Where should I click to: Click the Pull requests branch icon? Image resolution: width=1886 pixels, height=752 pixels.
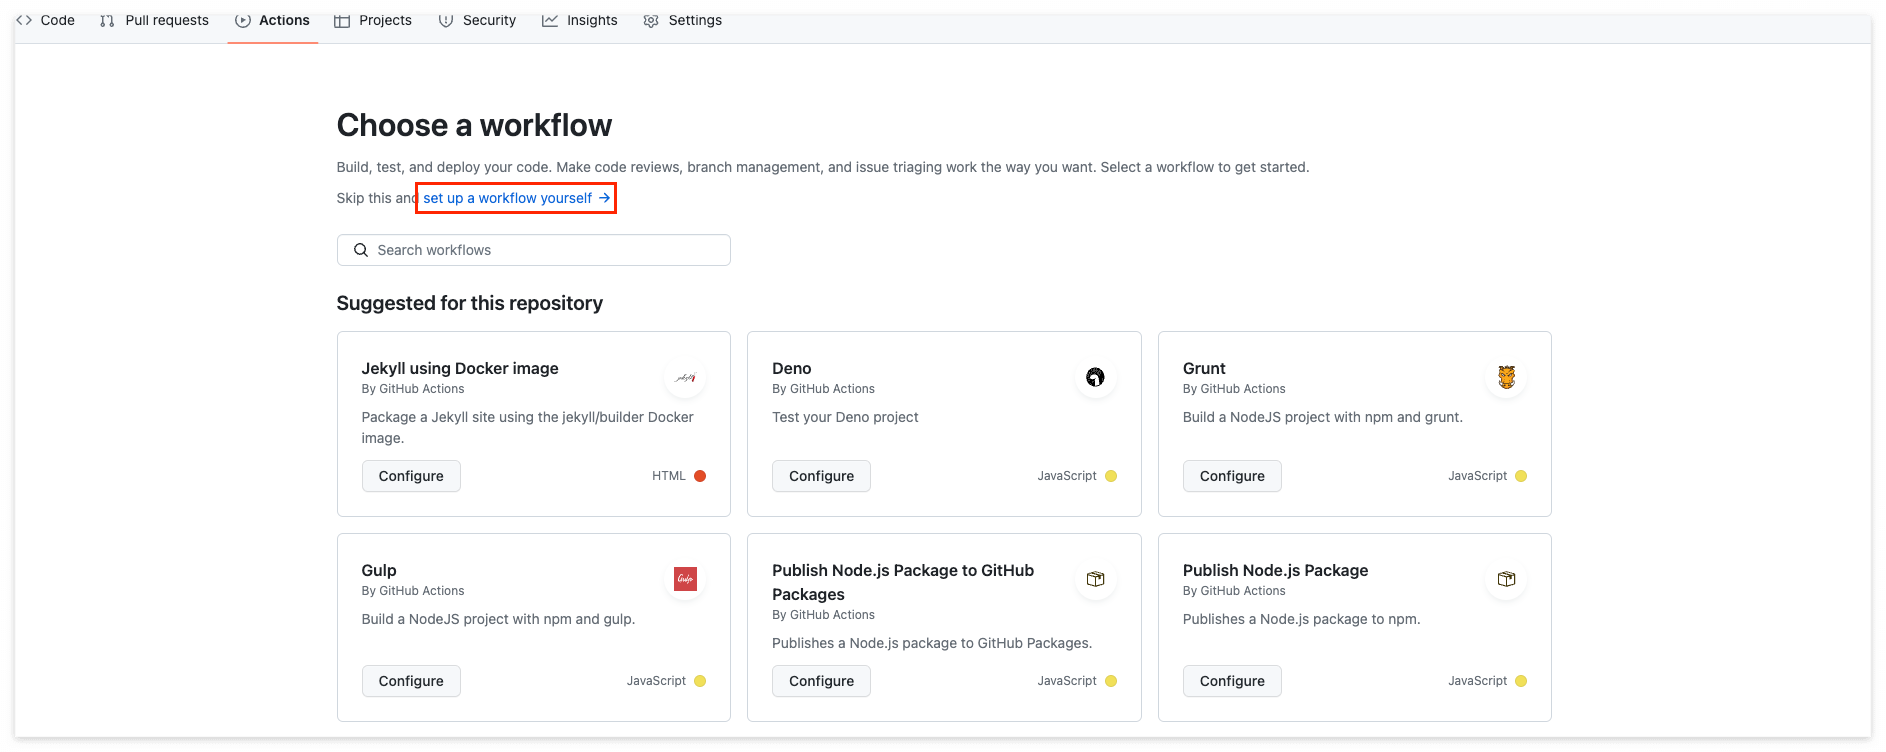tap(107, 20)
